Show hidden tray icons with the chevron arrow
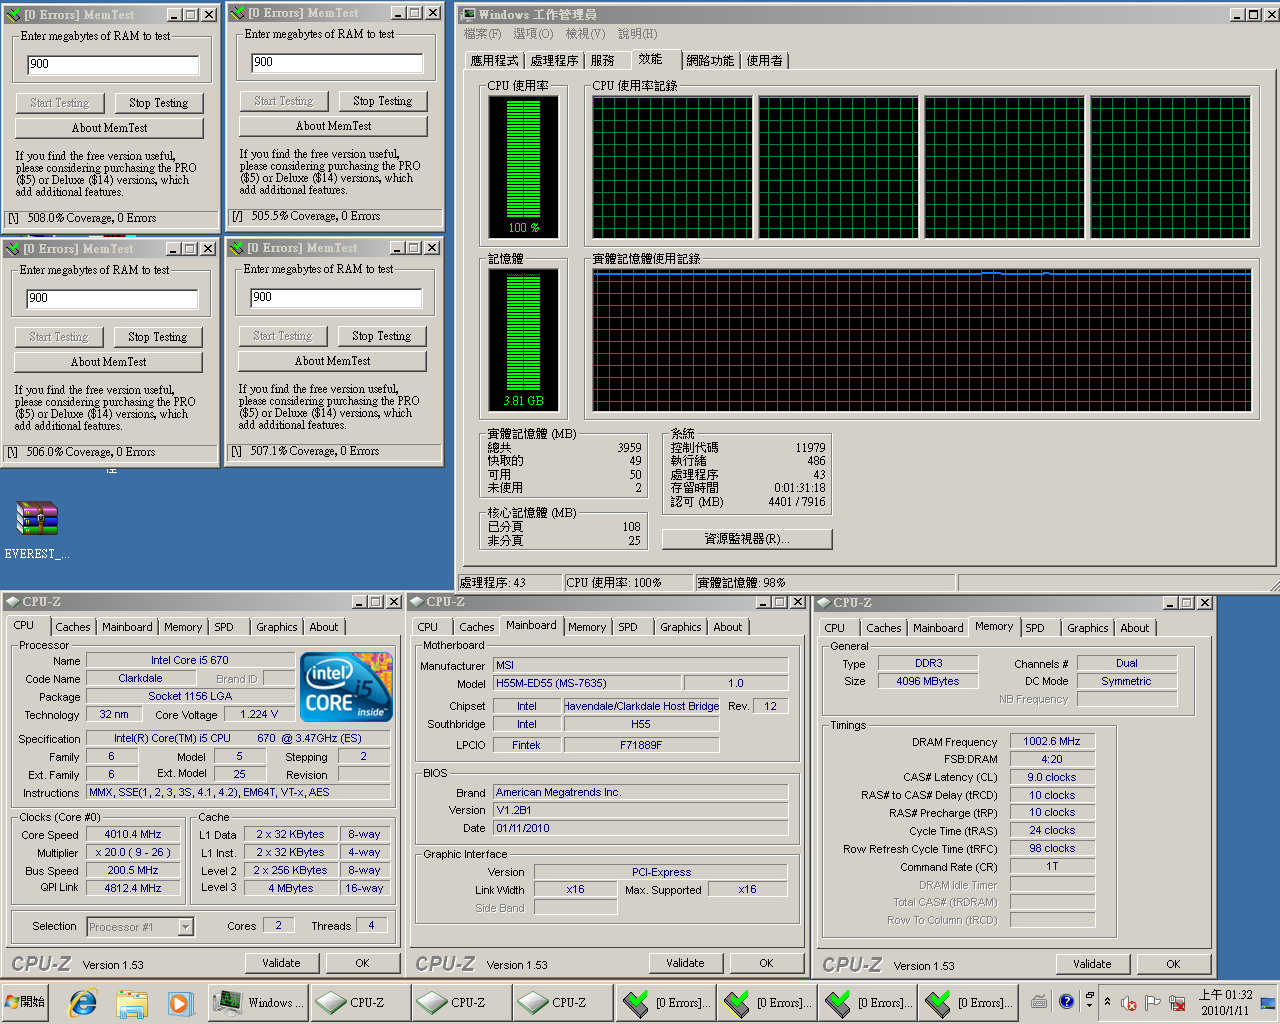Screen dimensions: 1280x1024 point(1107,1002)
